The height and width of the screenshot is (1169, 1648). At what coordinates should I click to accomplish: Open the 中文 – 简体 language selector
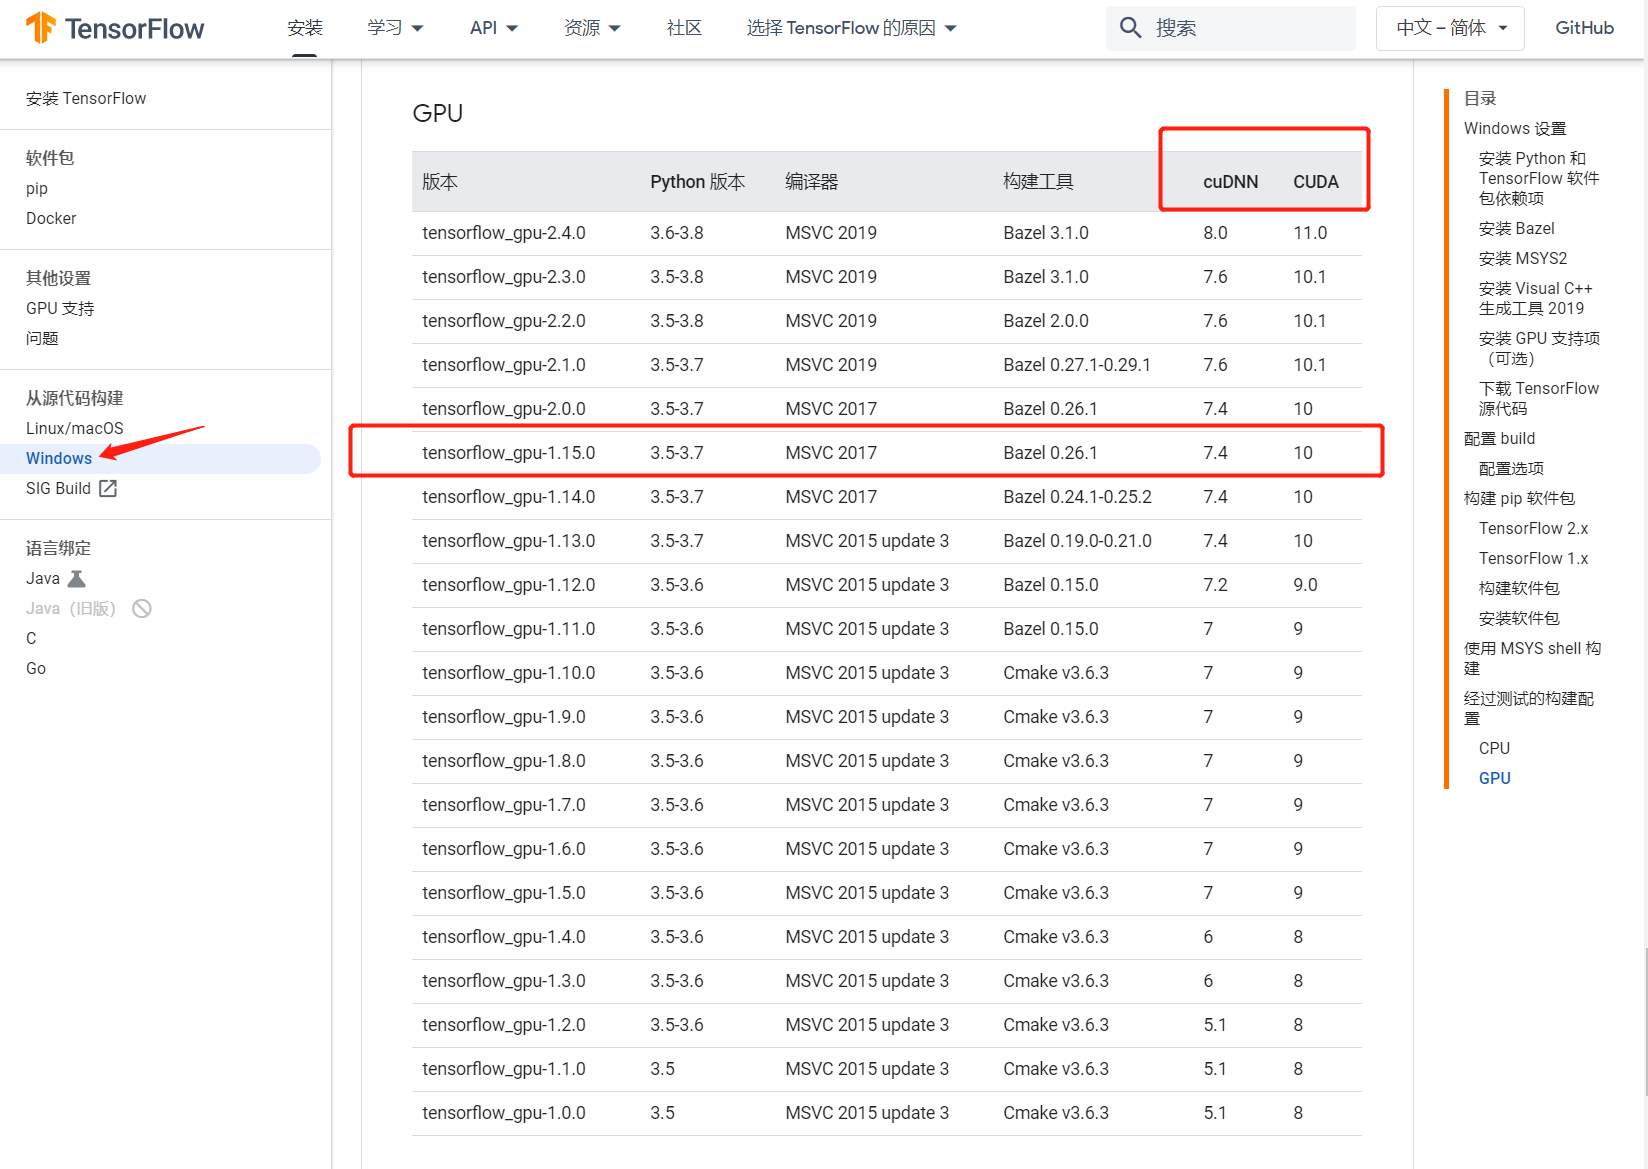pos(1450,28)
